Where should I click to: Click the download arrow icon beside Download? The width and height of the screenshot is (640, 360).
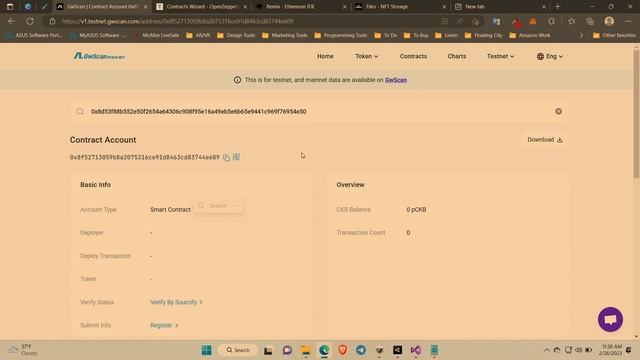point(560,140)
